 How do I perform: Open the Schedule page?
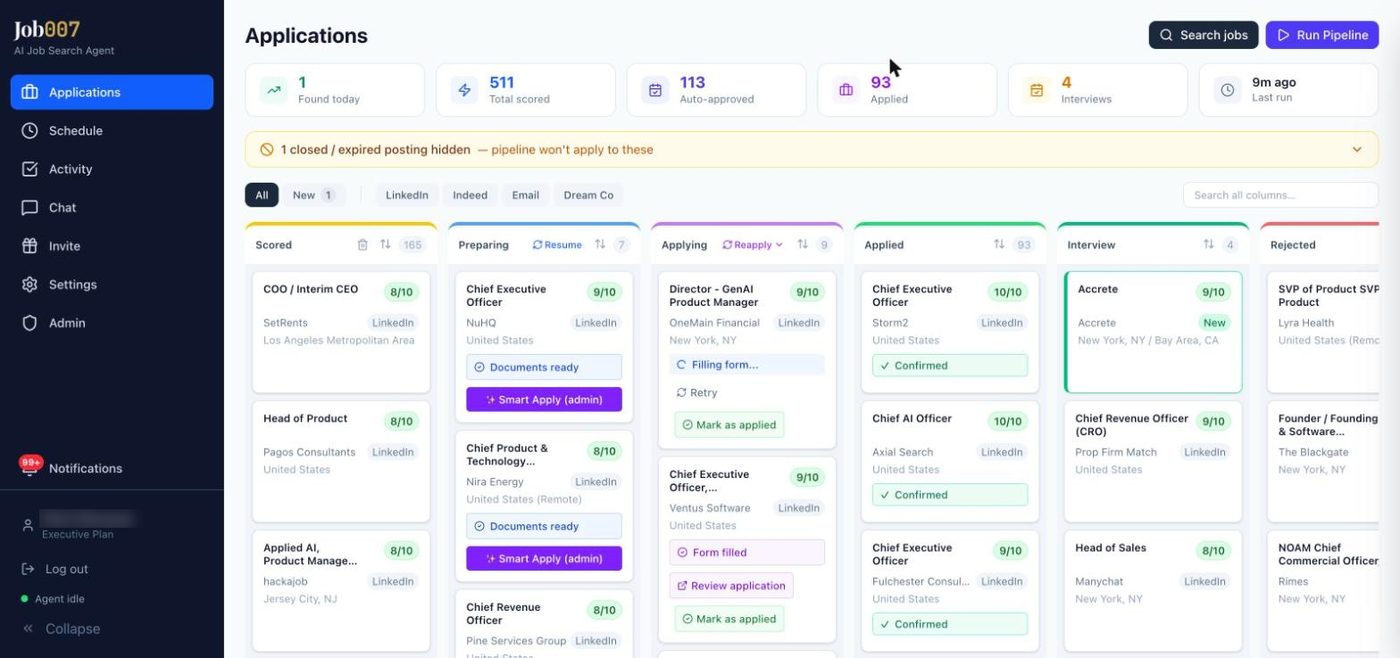(112, 131)
